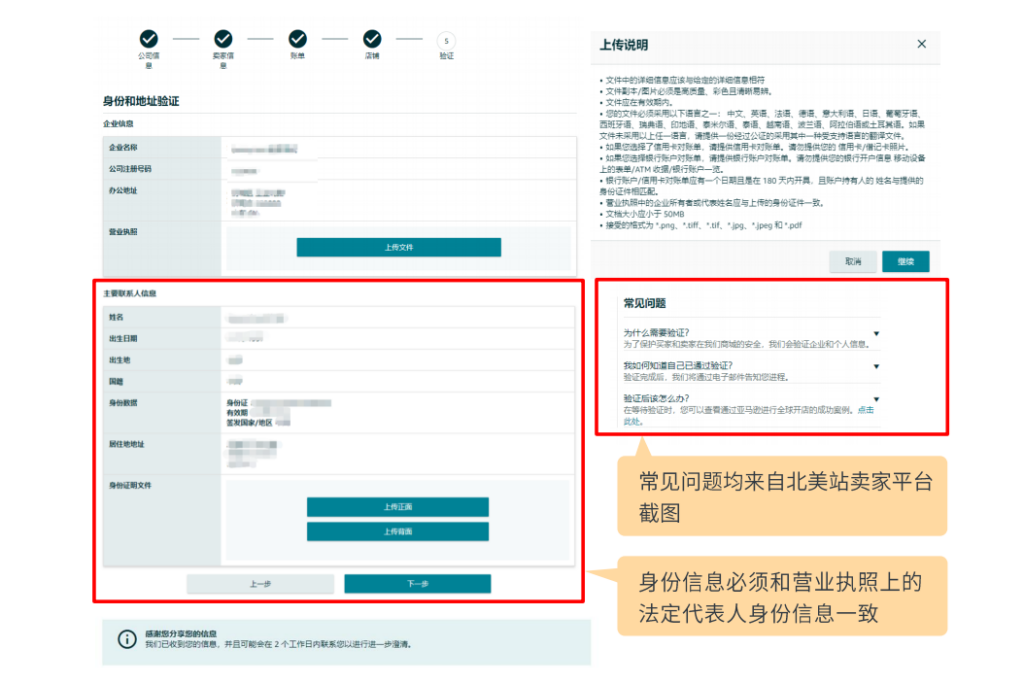Screen dimensions: 1024x683
Task: Click the 账单 step checkmark icon
Action: click(x=297, y=39)
